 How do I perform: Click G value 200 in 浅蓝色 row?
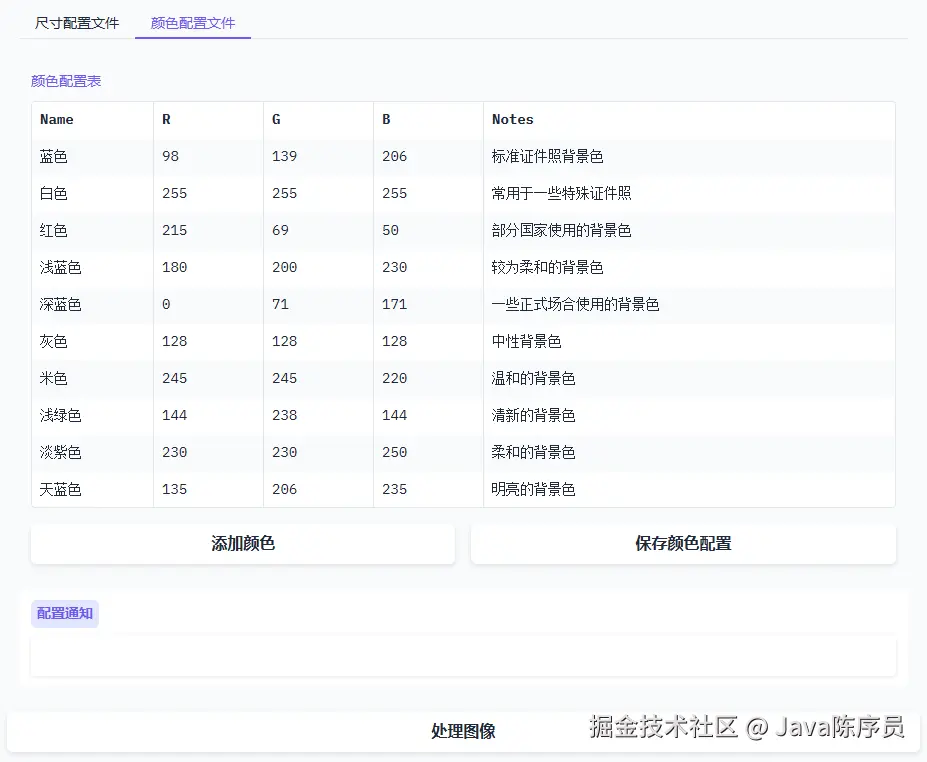(x=318, y=267)
